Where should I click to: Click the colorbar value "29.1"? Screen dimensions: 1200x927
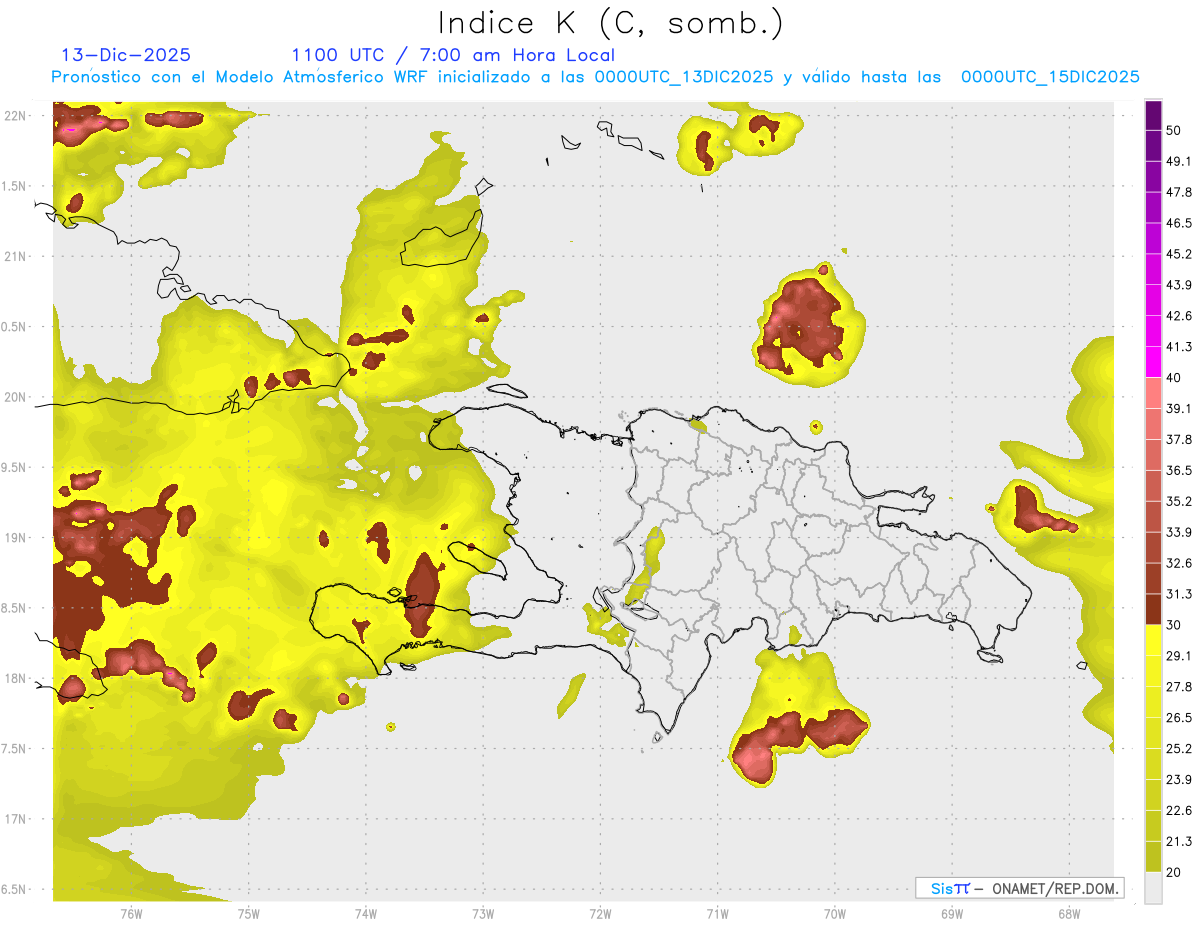1179,655
